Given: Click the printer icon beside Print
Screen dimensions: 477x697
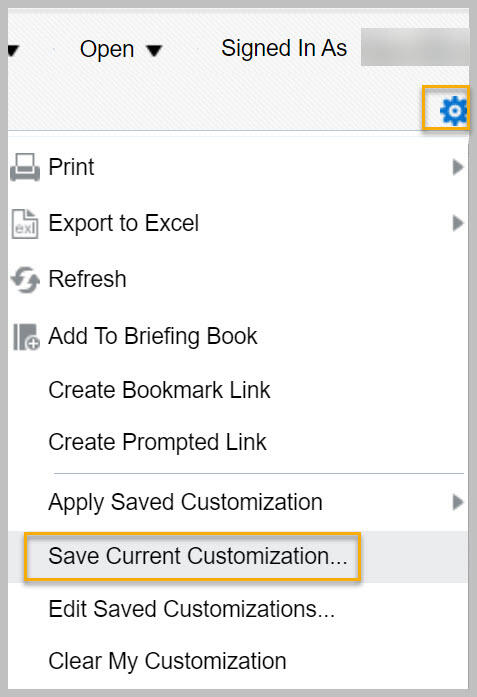Looking at the screenshot, I should point(25,168).
